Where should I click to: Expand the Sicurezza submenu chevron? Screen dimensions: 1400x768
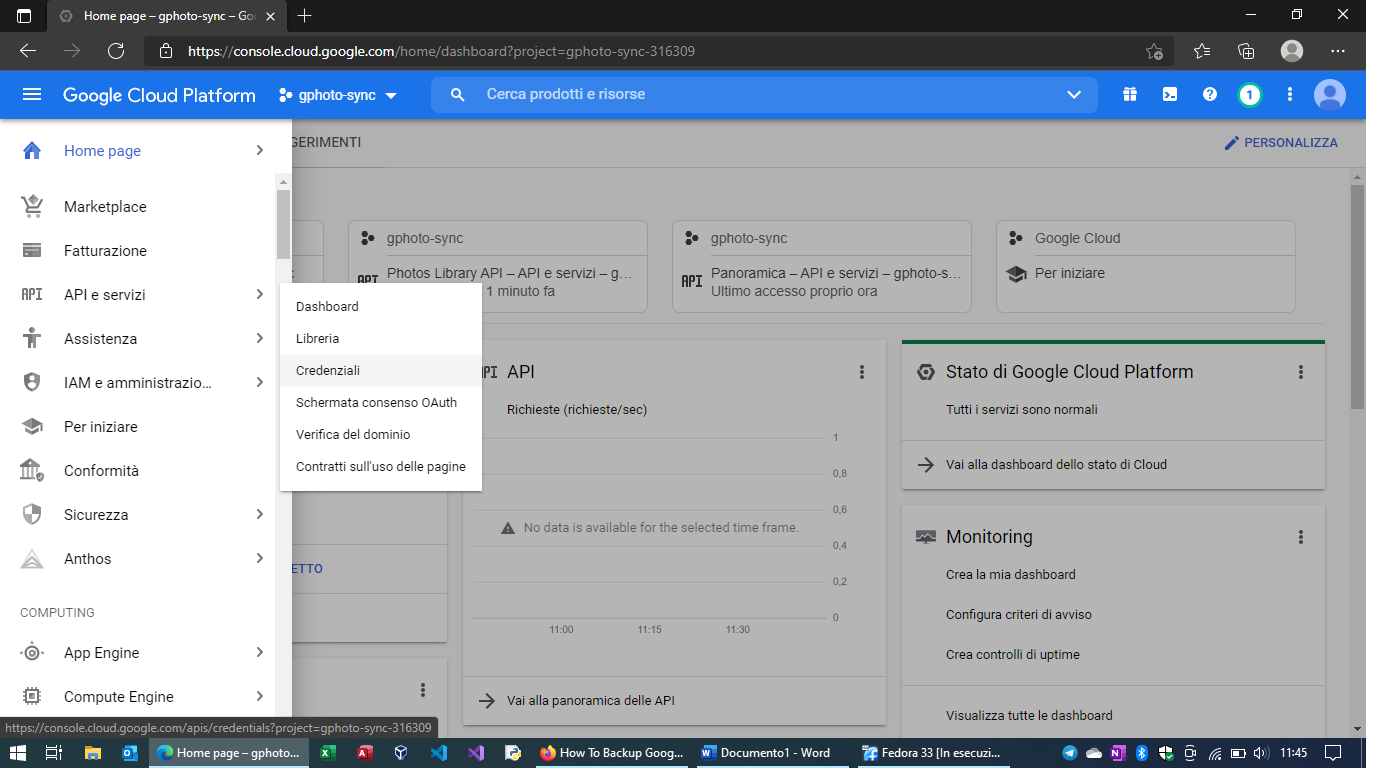click(x=259, y=515)
